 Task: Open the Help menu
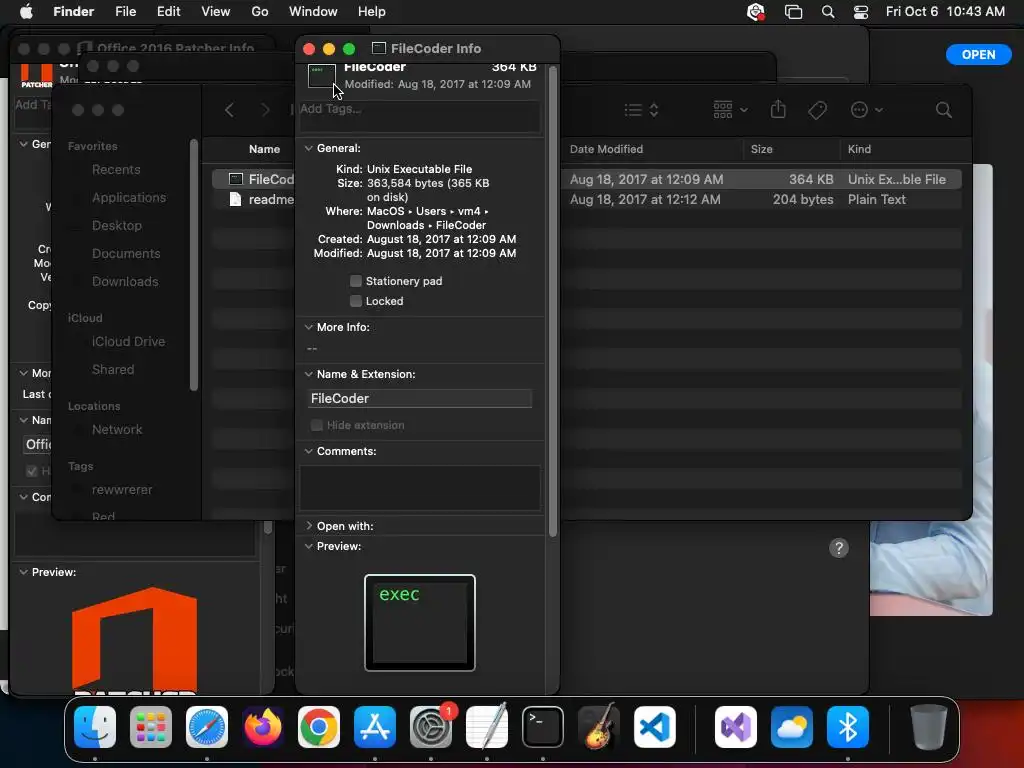pyautogui.click(x=372, y=12)
